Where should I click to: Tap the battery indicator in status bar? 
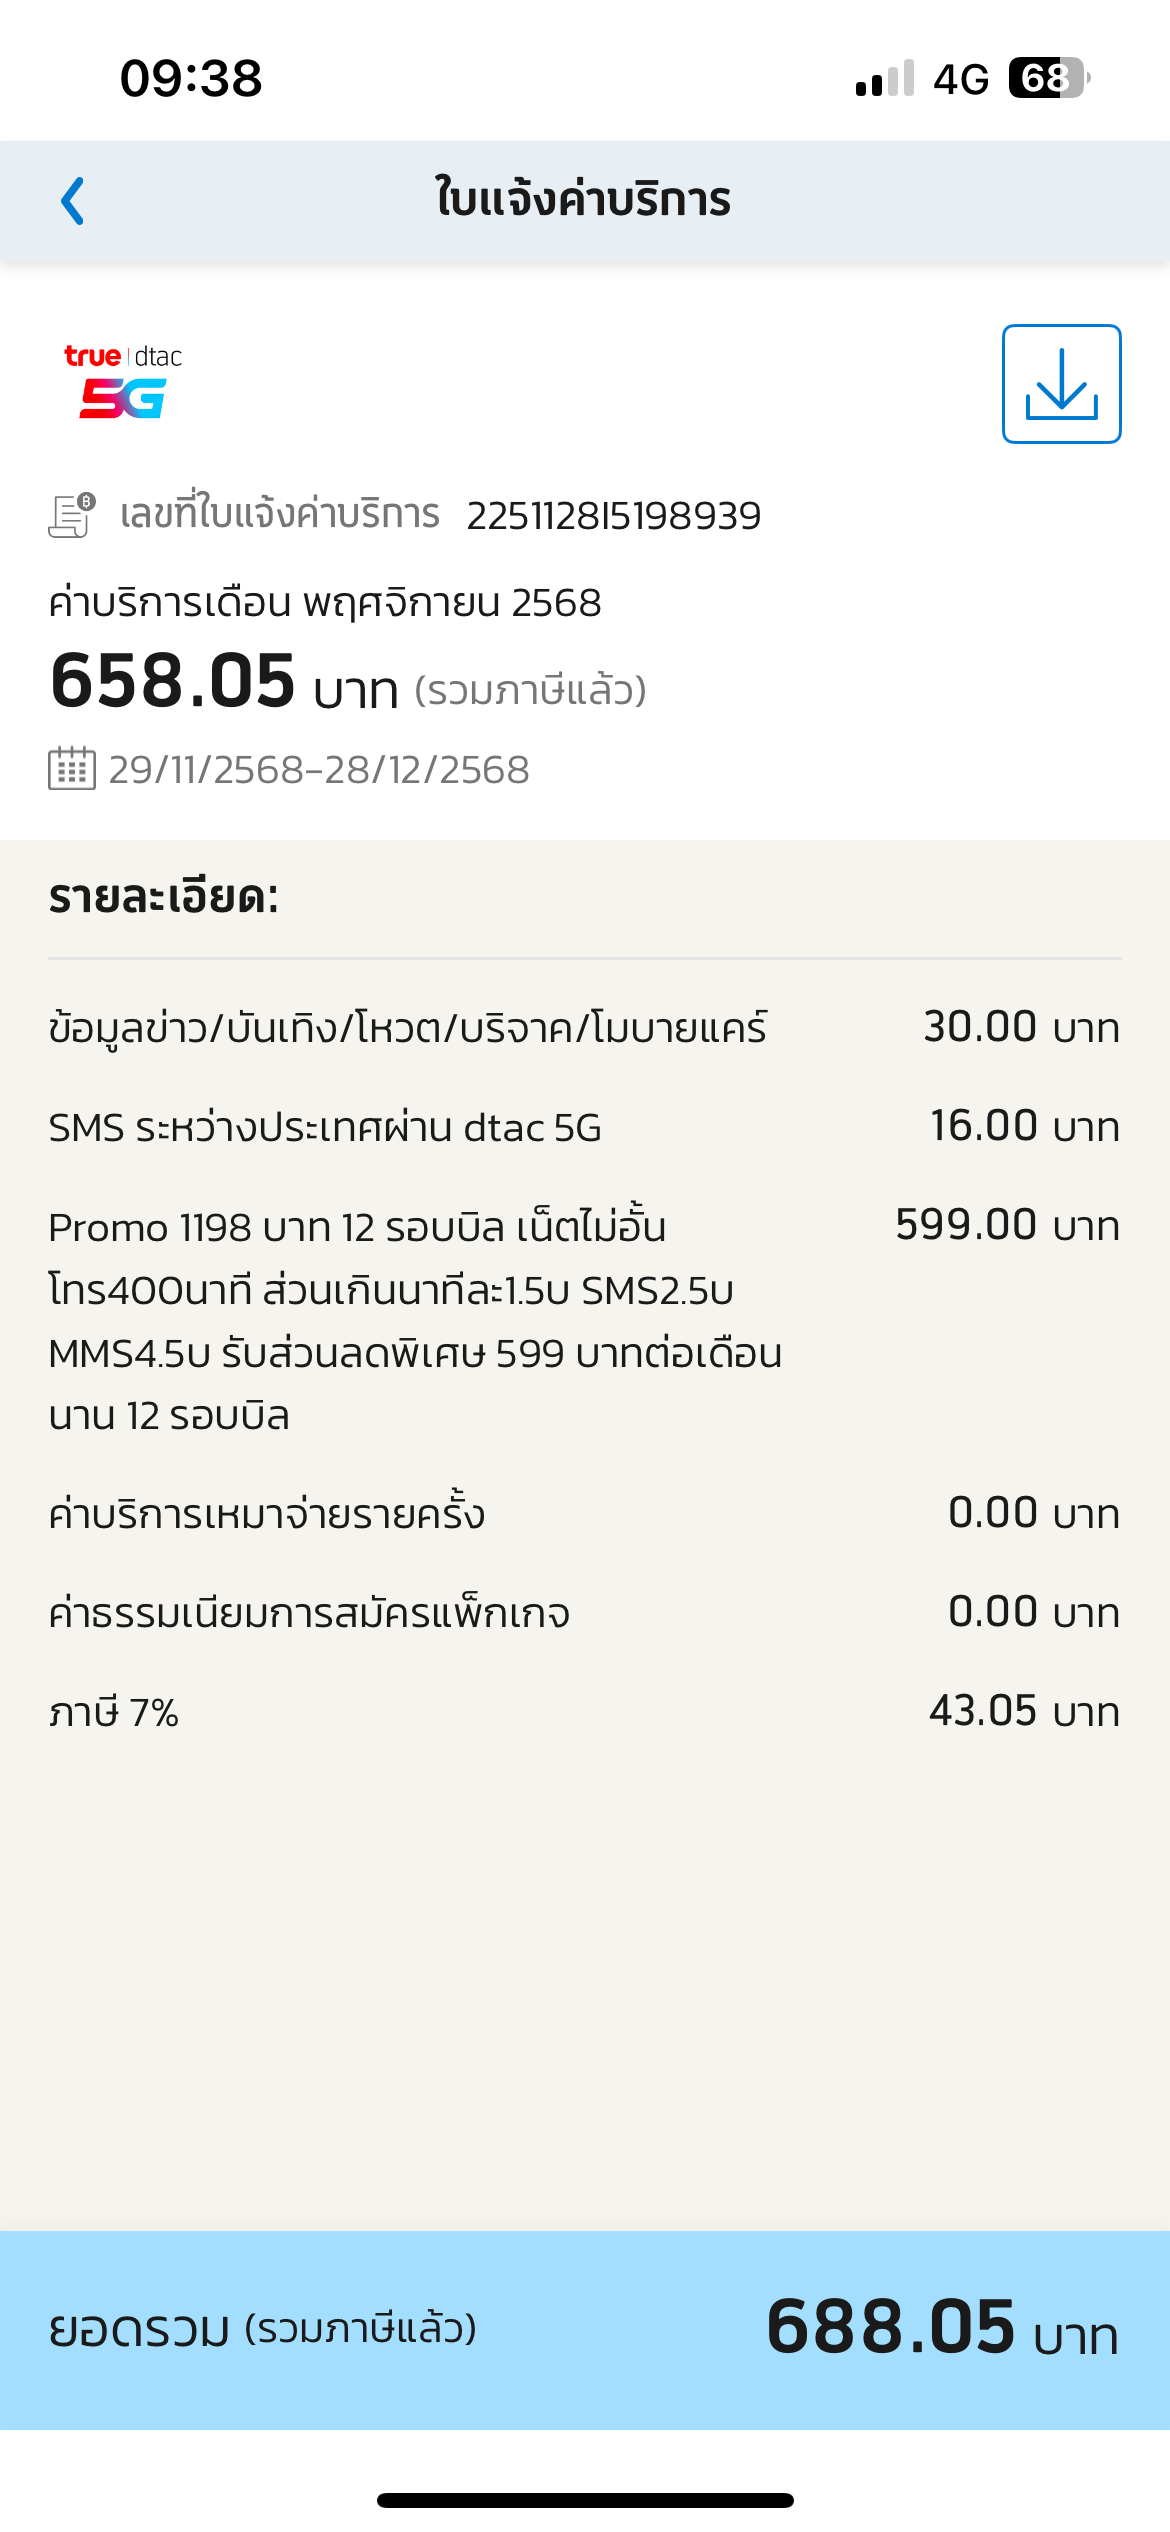click(1047, 78)
